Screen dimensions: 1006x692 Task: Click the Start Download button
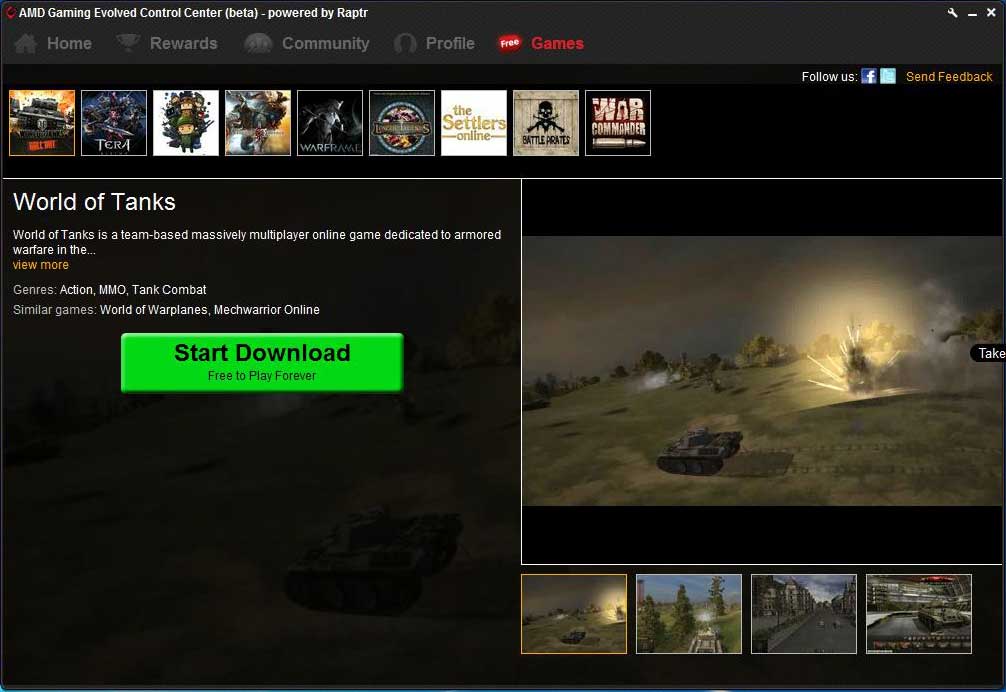[x=262, y=362]
